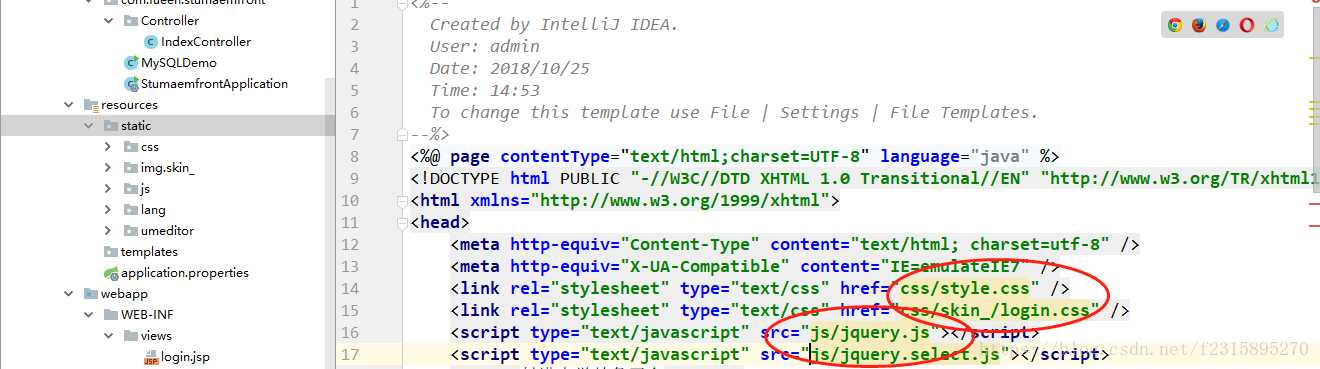Collapse the webapp folder node

point(68,294)
